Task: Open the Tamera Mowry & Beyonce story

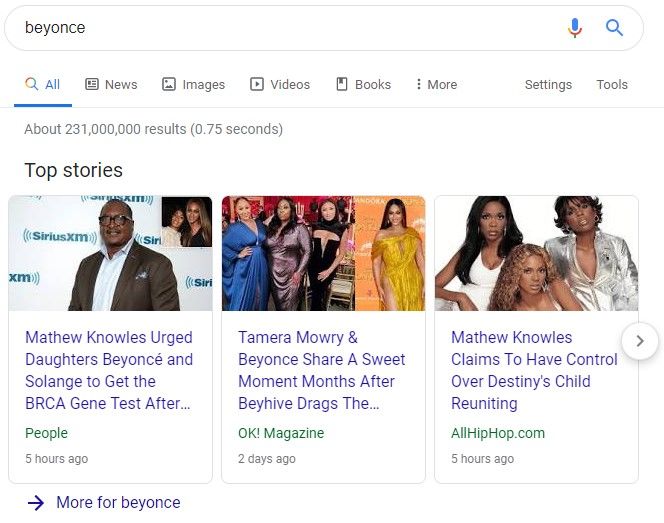Action: tap(321, 370)
